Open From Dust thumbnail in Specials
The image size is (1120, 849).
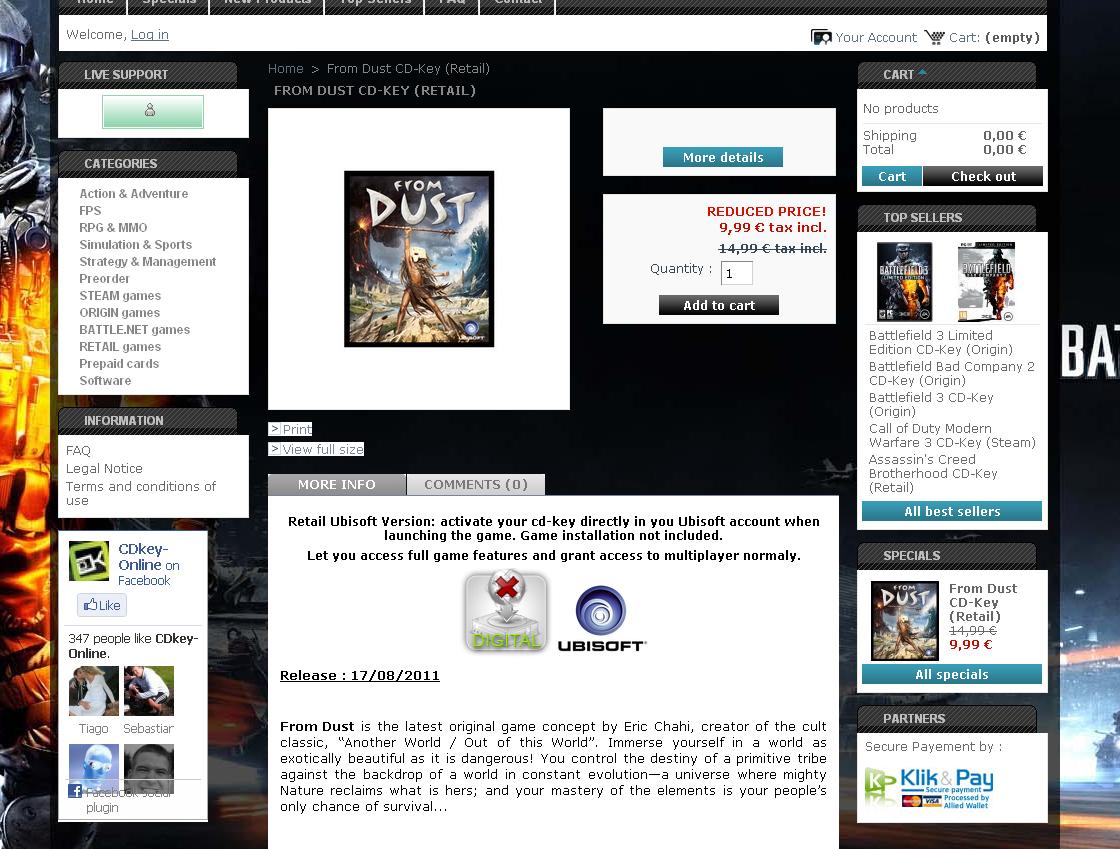tap(905, 621)
